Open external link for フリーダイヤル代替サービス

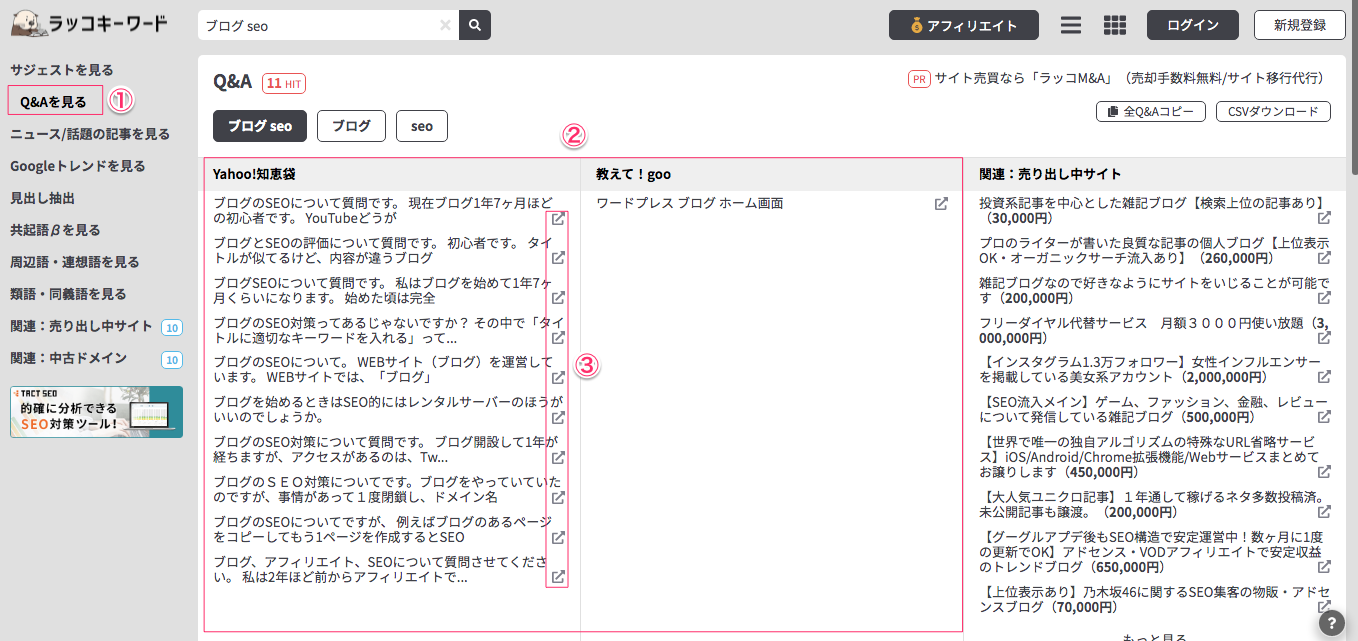pyautogui.click(x=1324, y=338)
